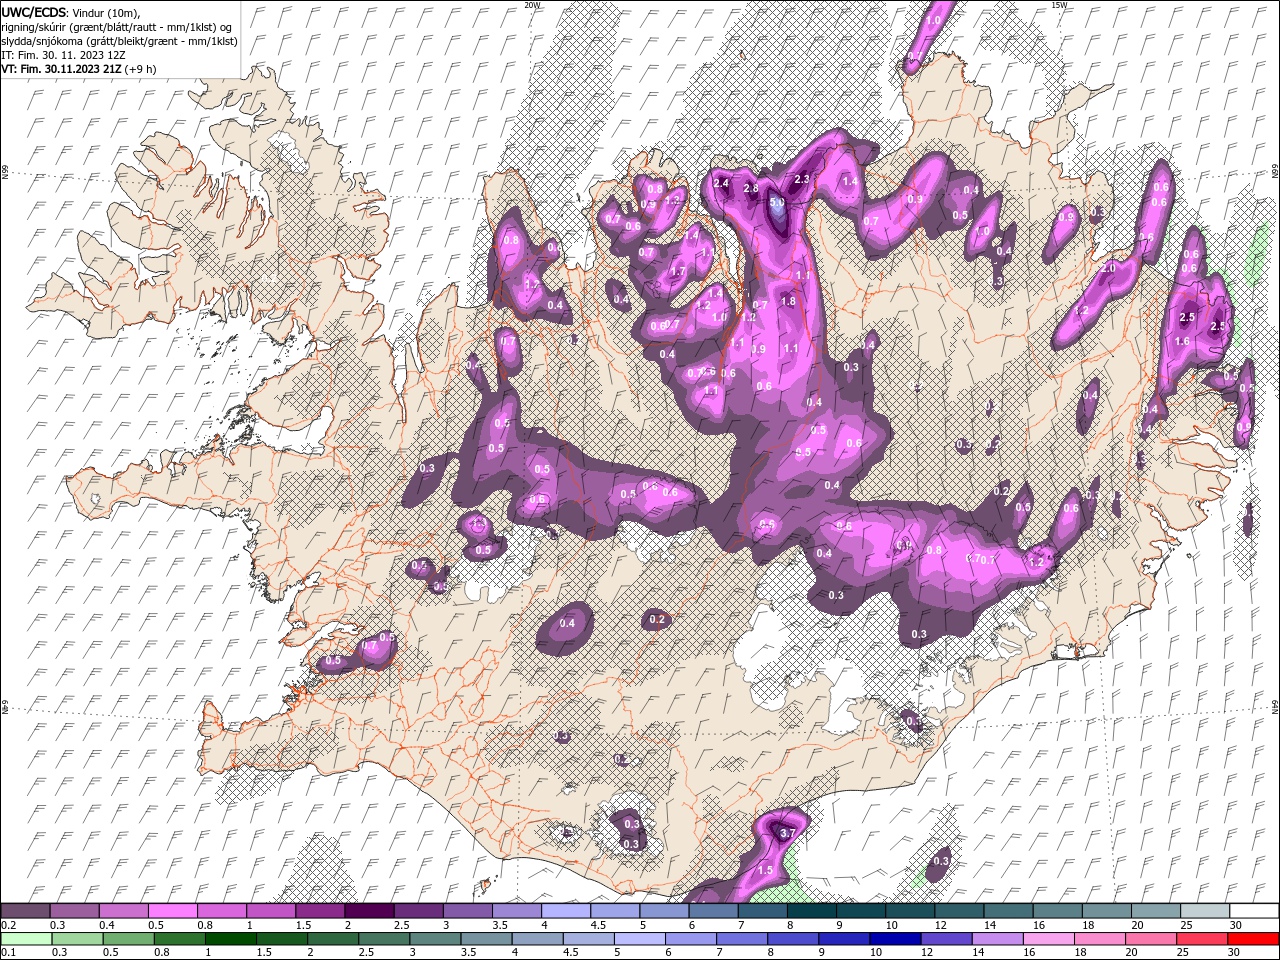The image size is (1280, 960).
Task: Click the 'UWC/ECDS' heading of the map title
Action: click(35, 11)
